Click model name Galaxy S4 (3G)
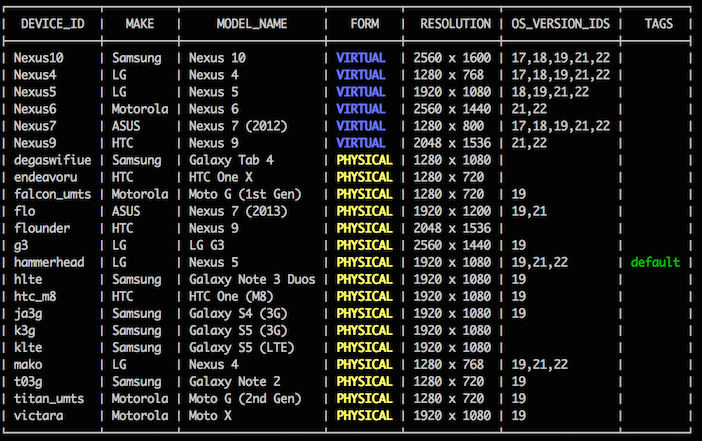The width and height of the screenshot is (702, 441). pos(238,313)
